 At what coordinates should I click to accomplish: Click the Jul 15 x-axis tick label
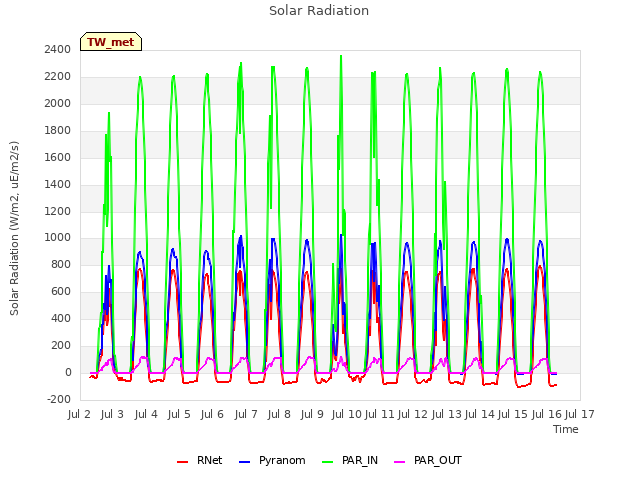(513, 414)
